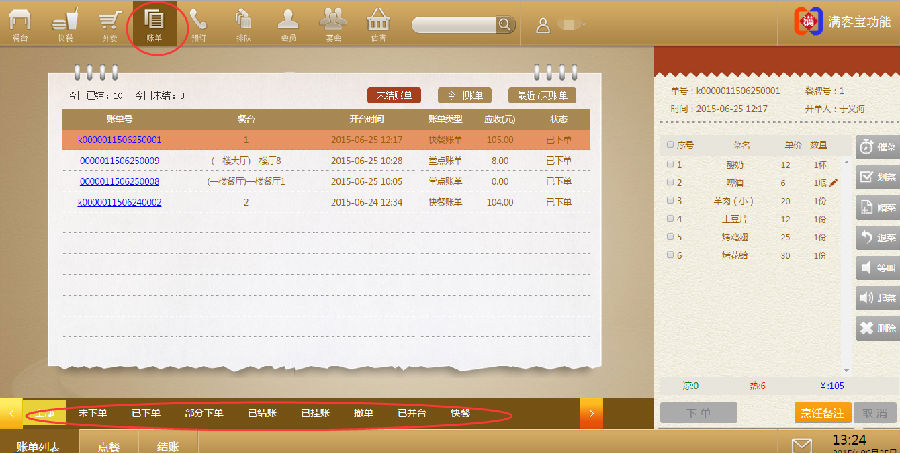Click inside the top search field
900x453 pixels.
tap(453, 24)
